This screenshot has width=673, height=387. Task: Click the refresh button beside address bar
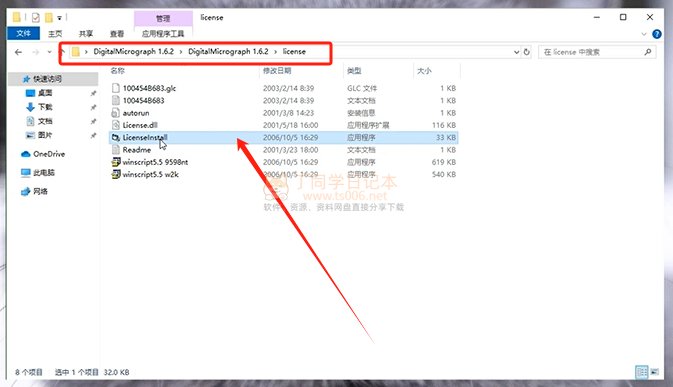[527, 52]
